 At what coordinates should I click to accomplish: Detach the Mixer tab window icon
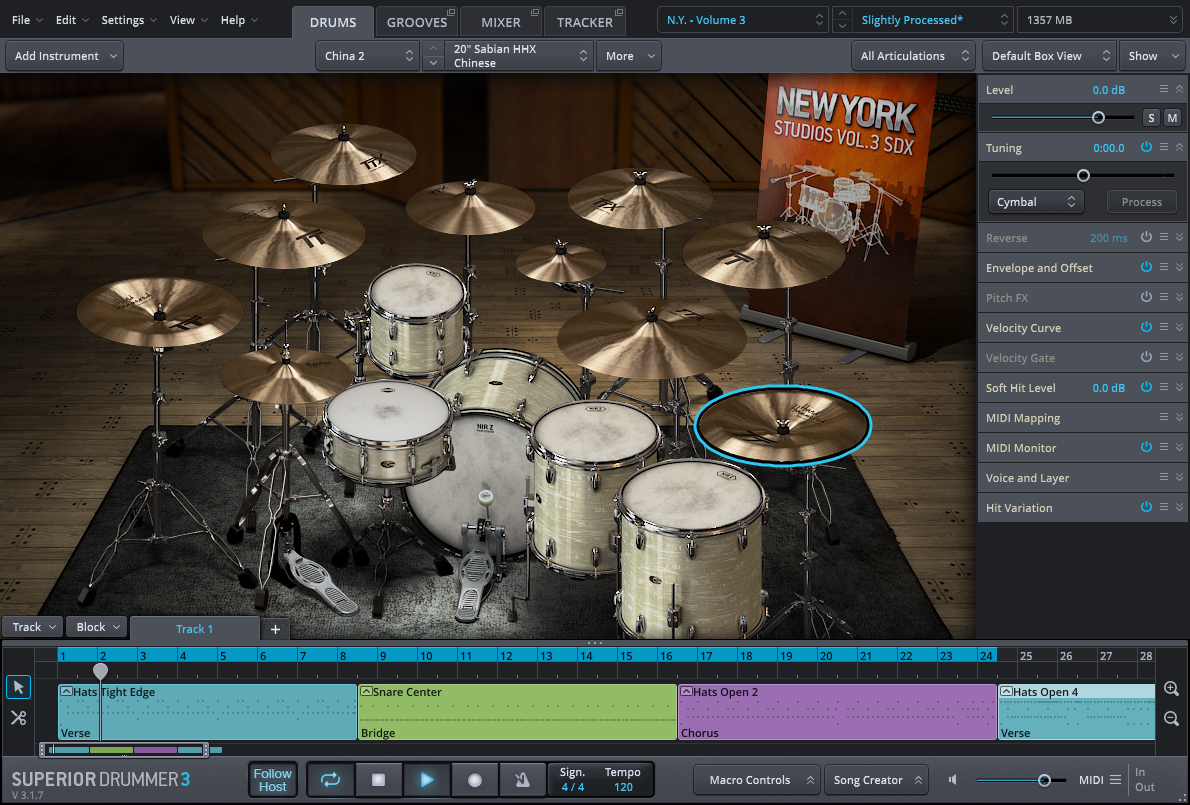[534, 12]
